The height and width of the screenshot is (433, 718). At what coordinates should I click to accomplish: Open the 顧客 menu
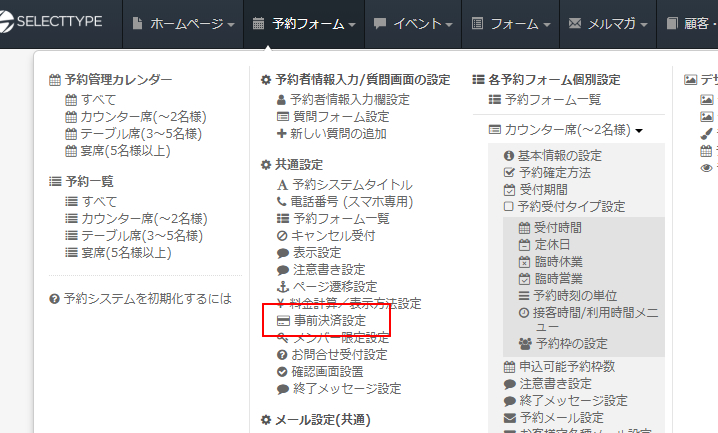[x=691, y=23]
